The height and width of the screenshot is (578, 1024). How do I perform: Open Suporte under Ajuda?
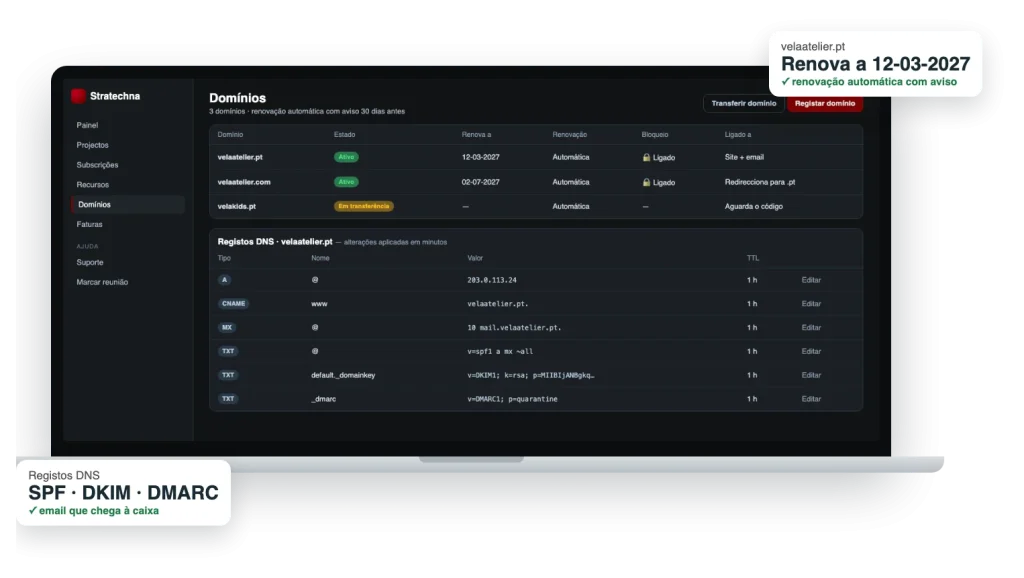89,262
